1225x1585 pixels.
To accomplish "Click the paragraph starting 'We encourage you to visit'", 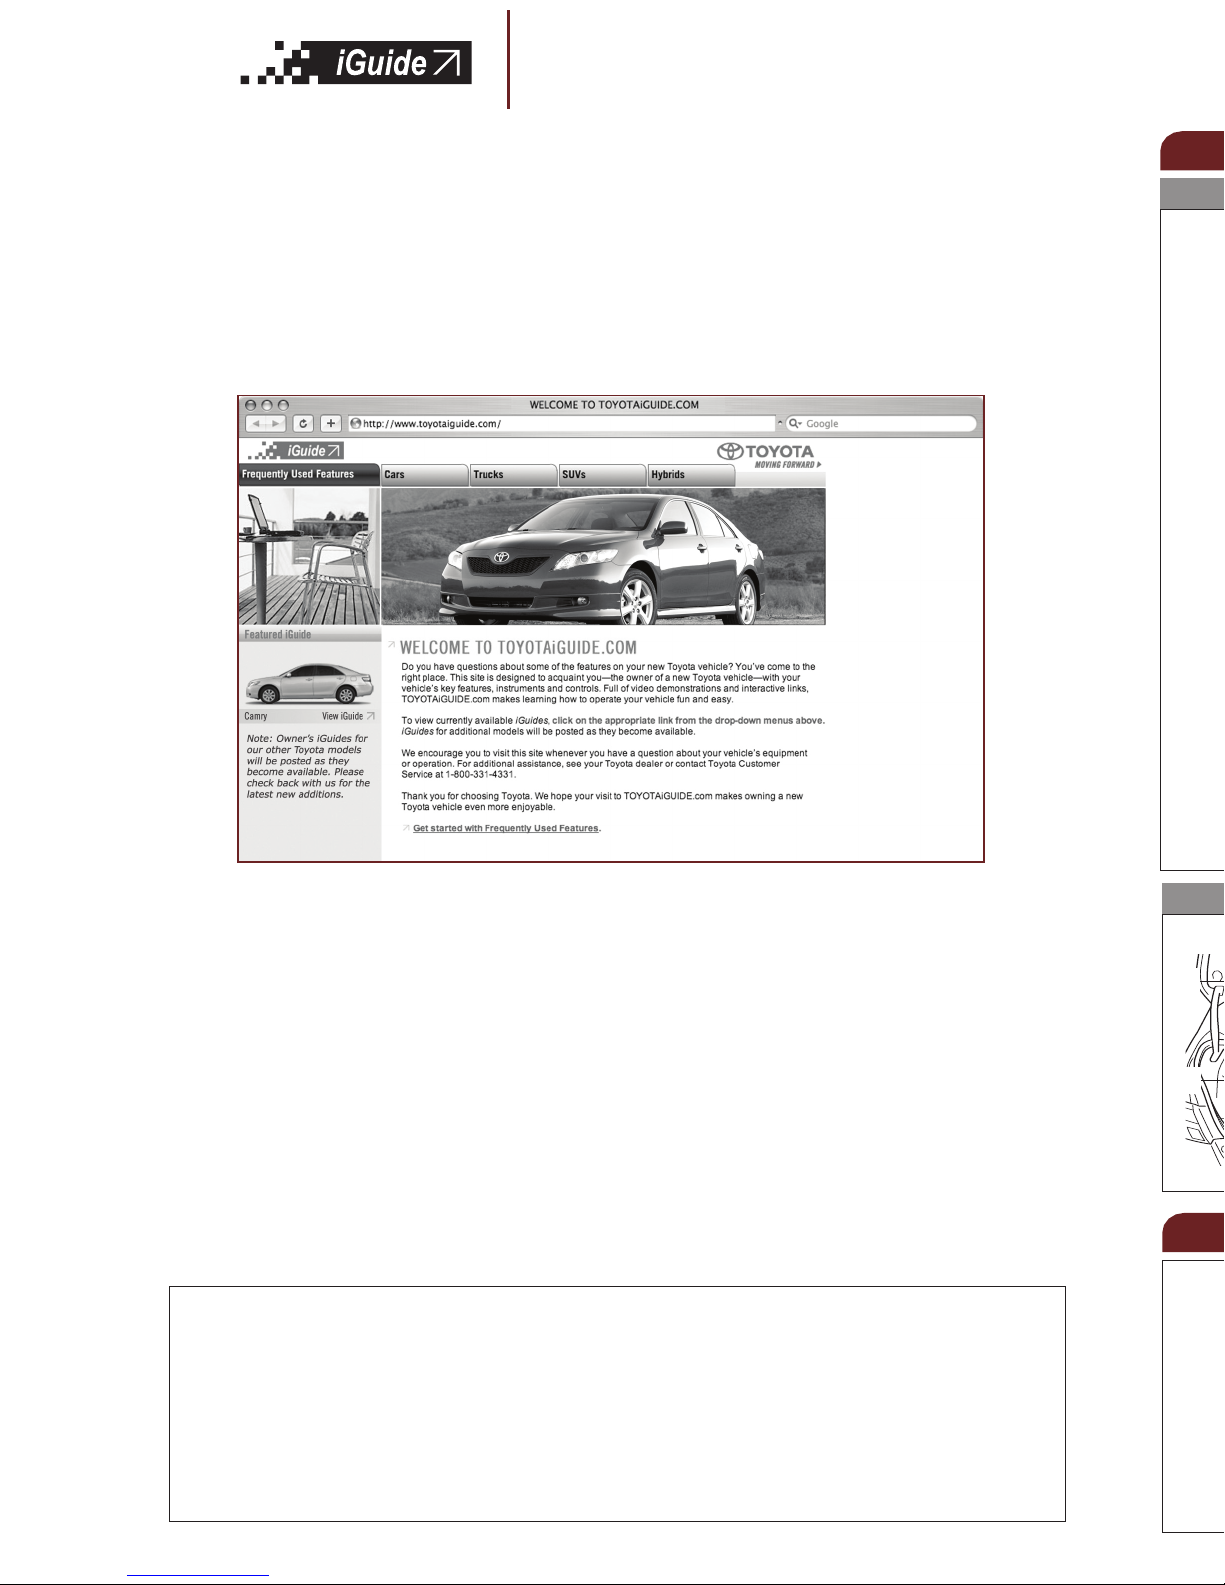I will pyautogui.click(x=604, y=764).
